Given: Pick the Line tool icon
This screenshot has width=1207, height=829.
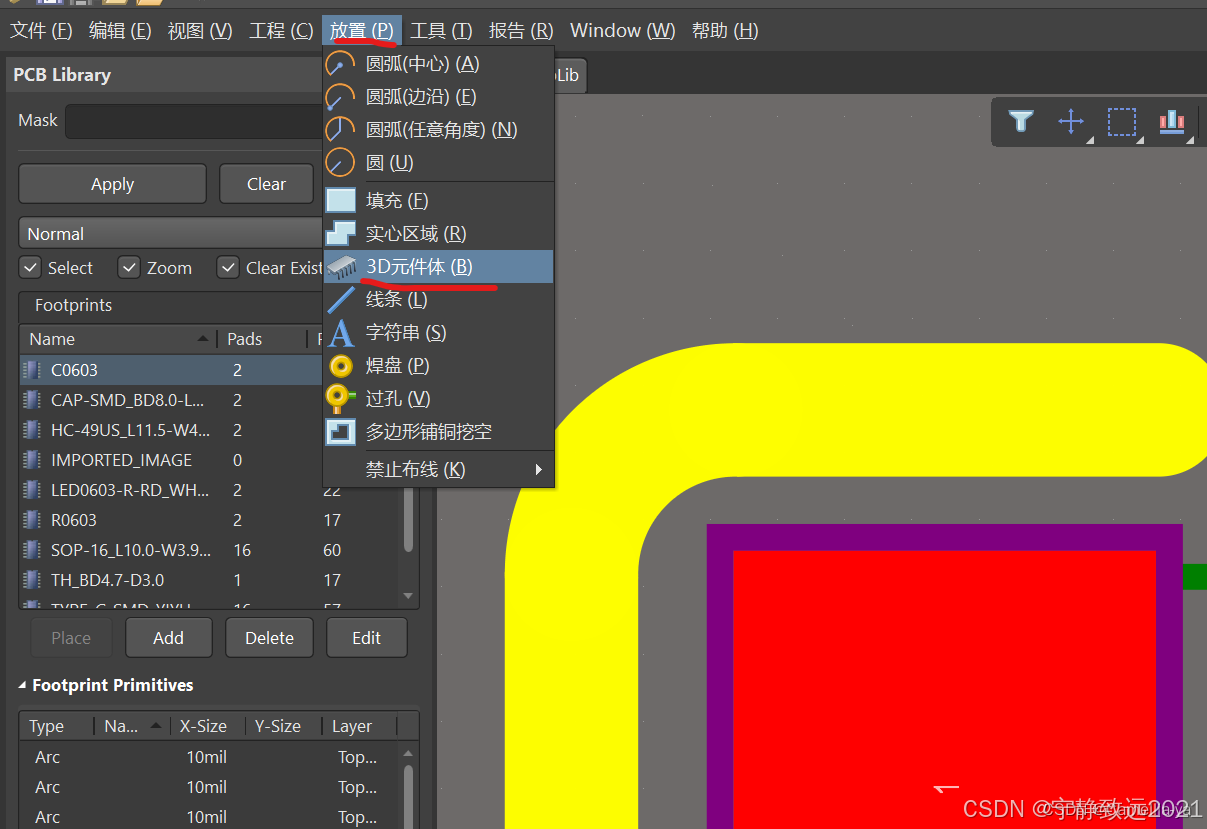Looking at the screenshot, I should (x=341, y=299).
